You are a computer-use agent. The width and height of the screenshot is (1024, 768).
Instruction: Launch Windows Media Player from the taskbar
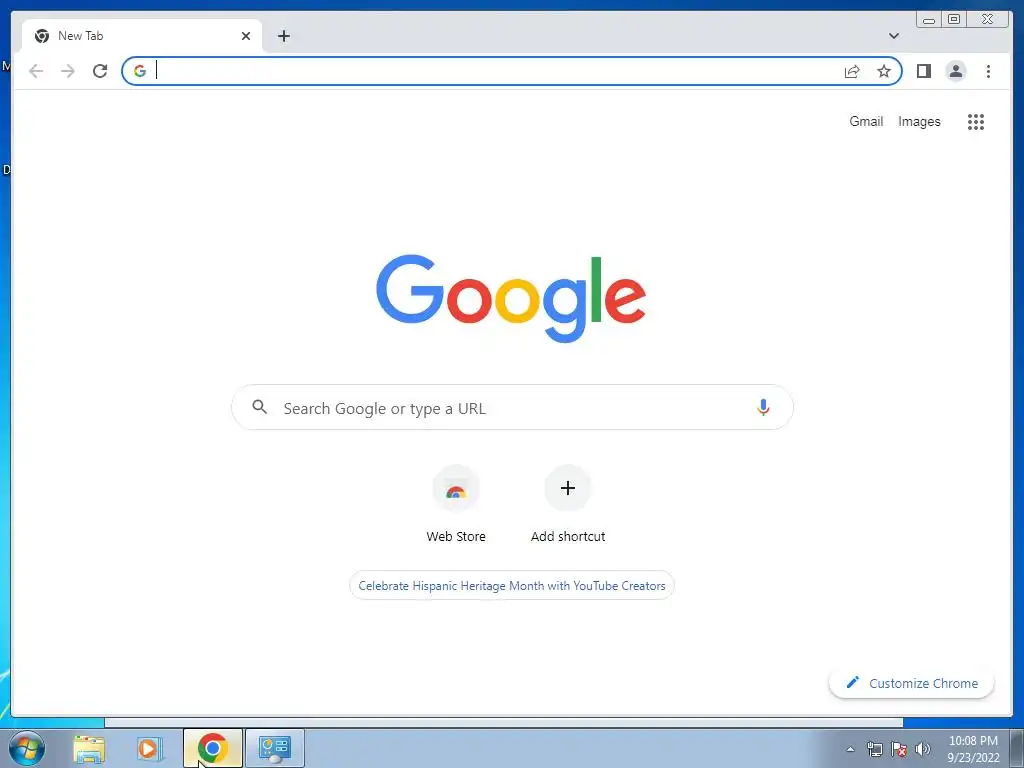click(149, 748)
